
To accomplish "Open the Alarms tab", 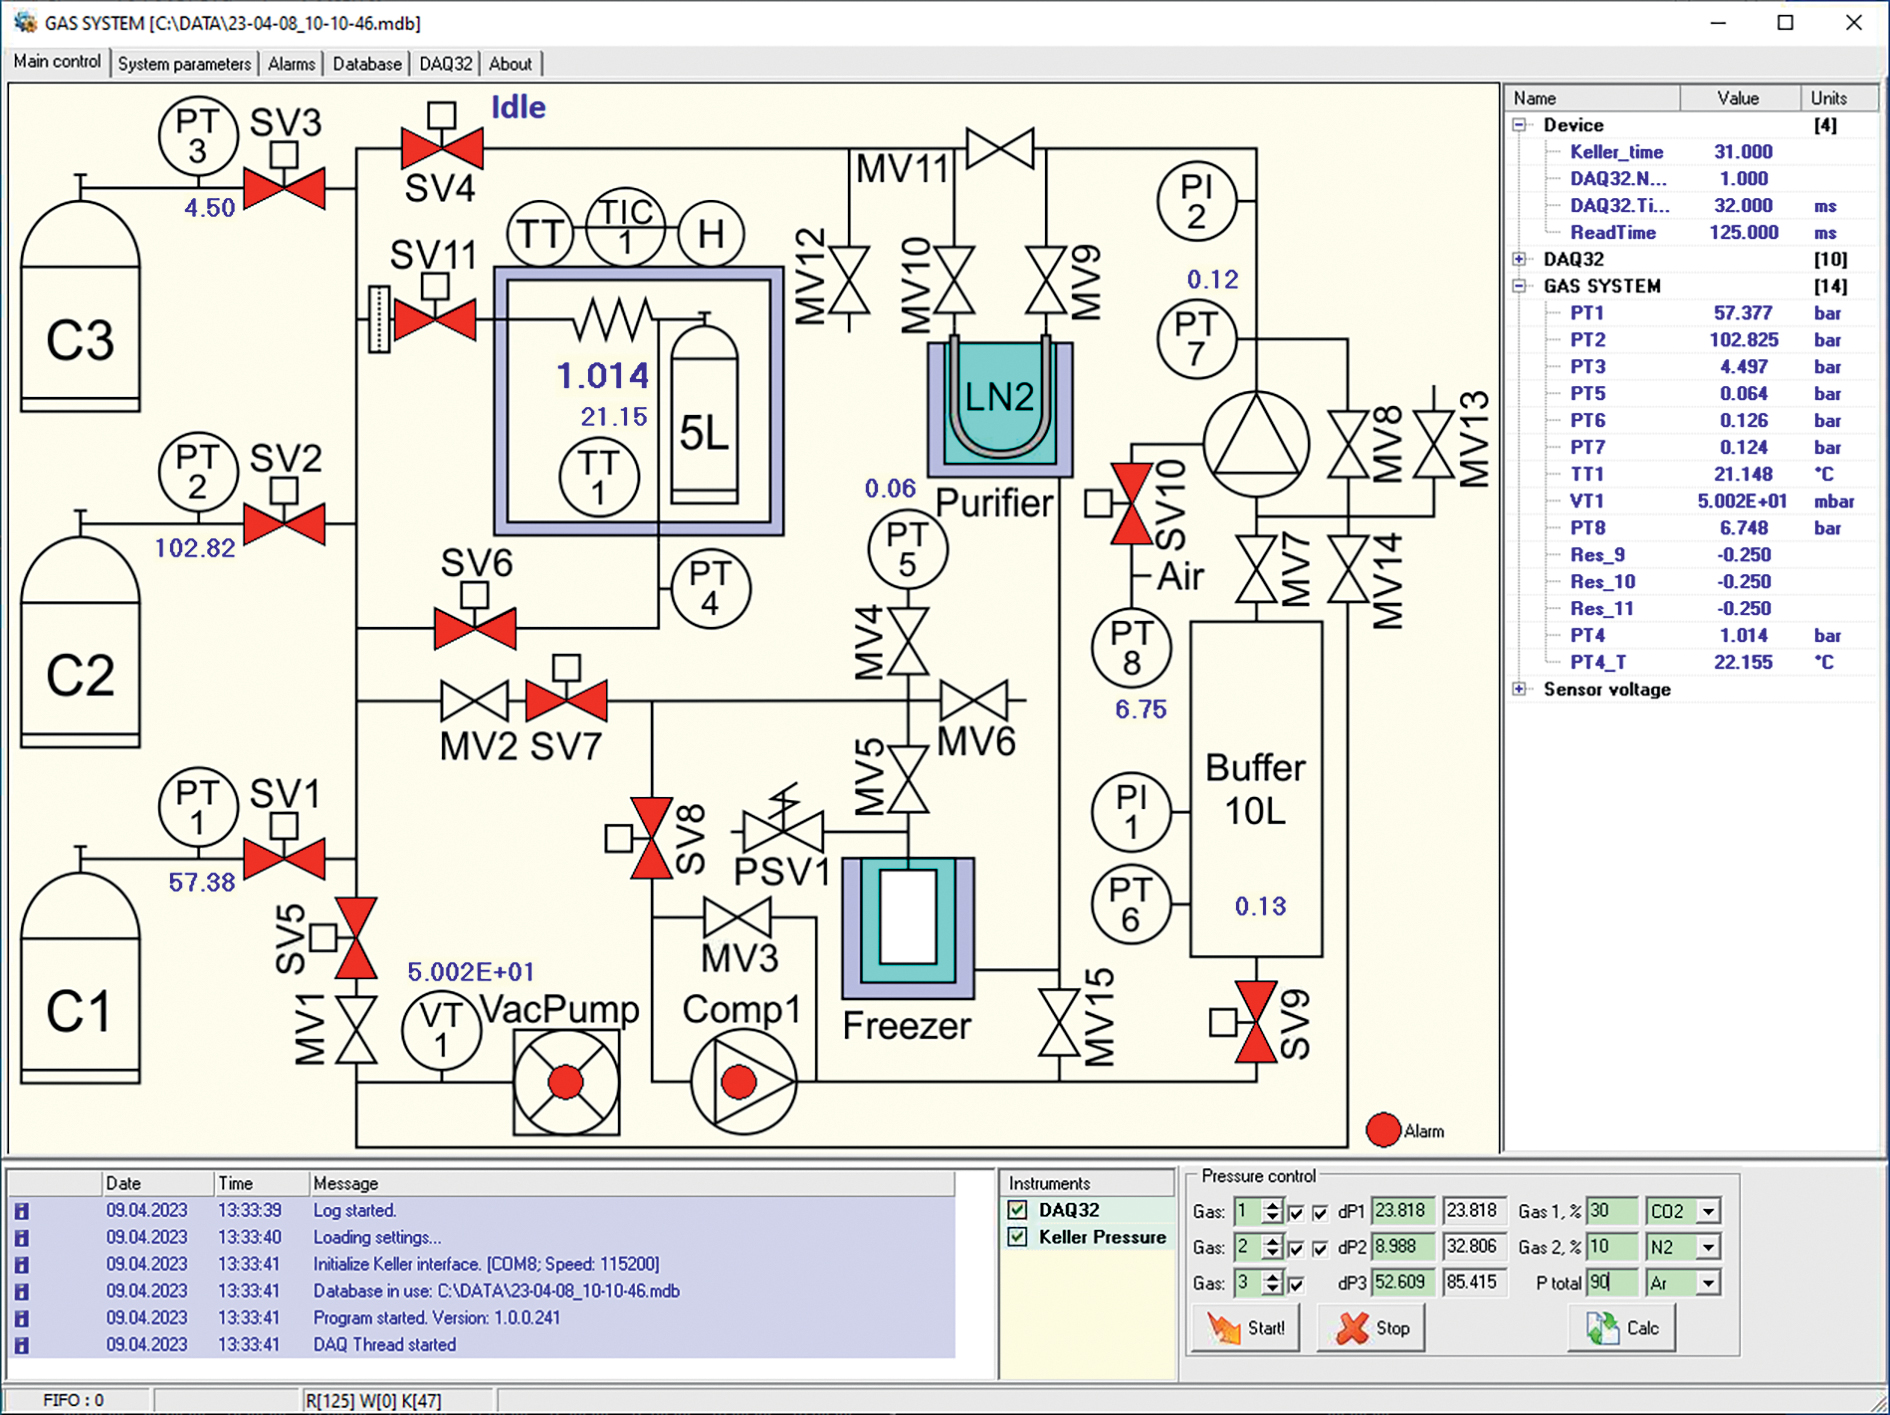I will [x=291, y=64].
